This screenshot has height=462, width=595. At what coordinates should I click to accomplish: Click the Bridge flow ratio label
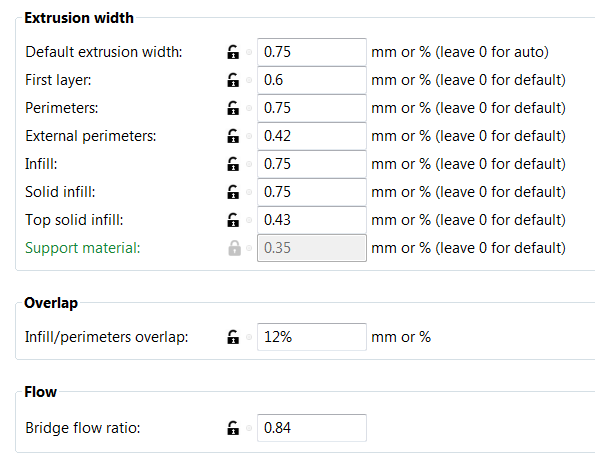pyautogui.click(x=83, y=428)
